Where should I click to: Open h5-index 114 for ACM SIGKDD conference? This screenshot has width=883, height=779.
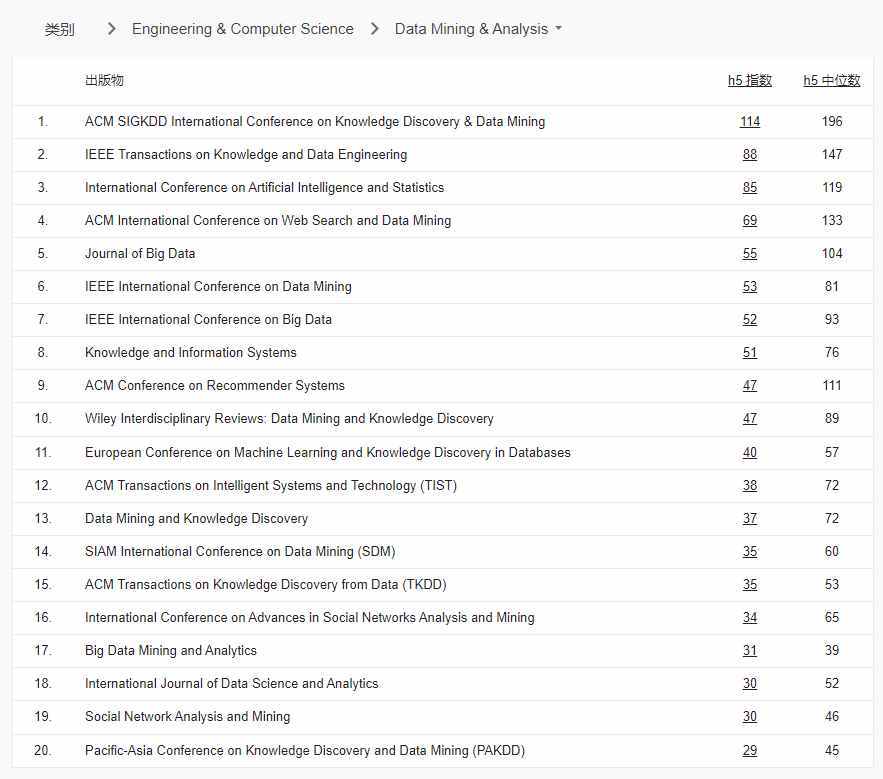tap(749, 121)
